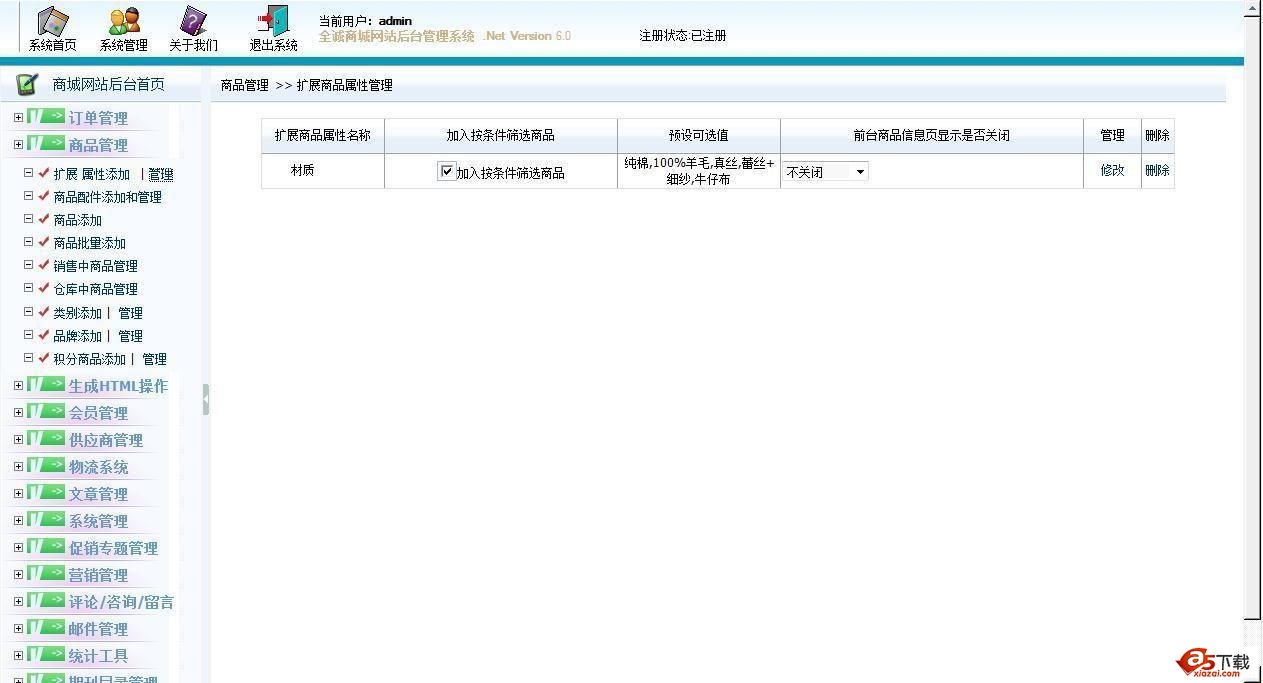1263x683 pixels.
Task: Open 仓库中商品管理 in the sidebar
Action: [95, 289]
